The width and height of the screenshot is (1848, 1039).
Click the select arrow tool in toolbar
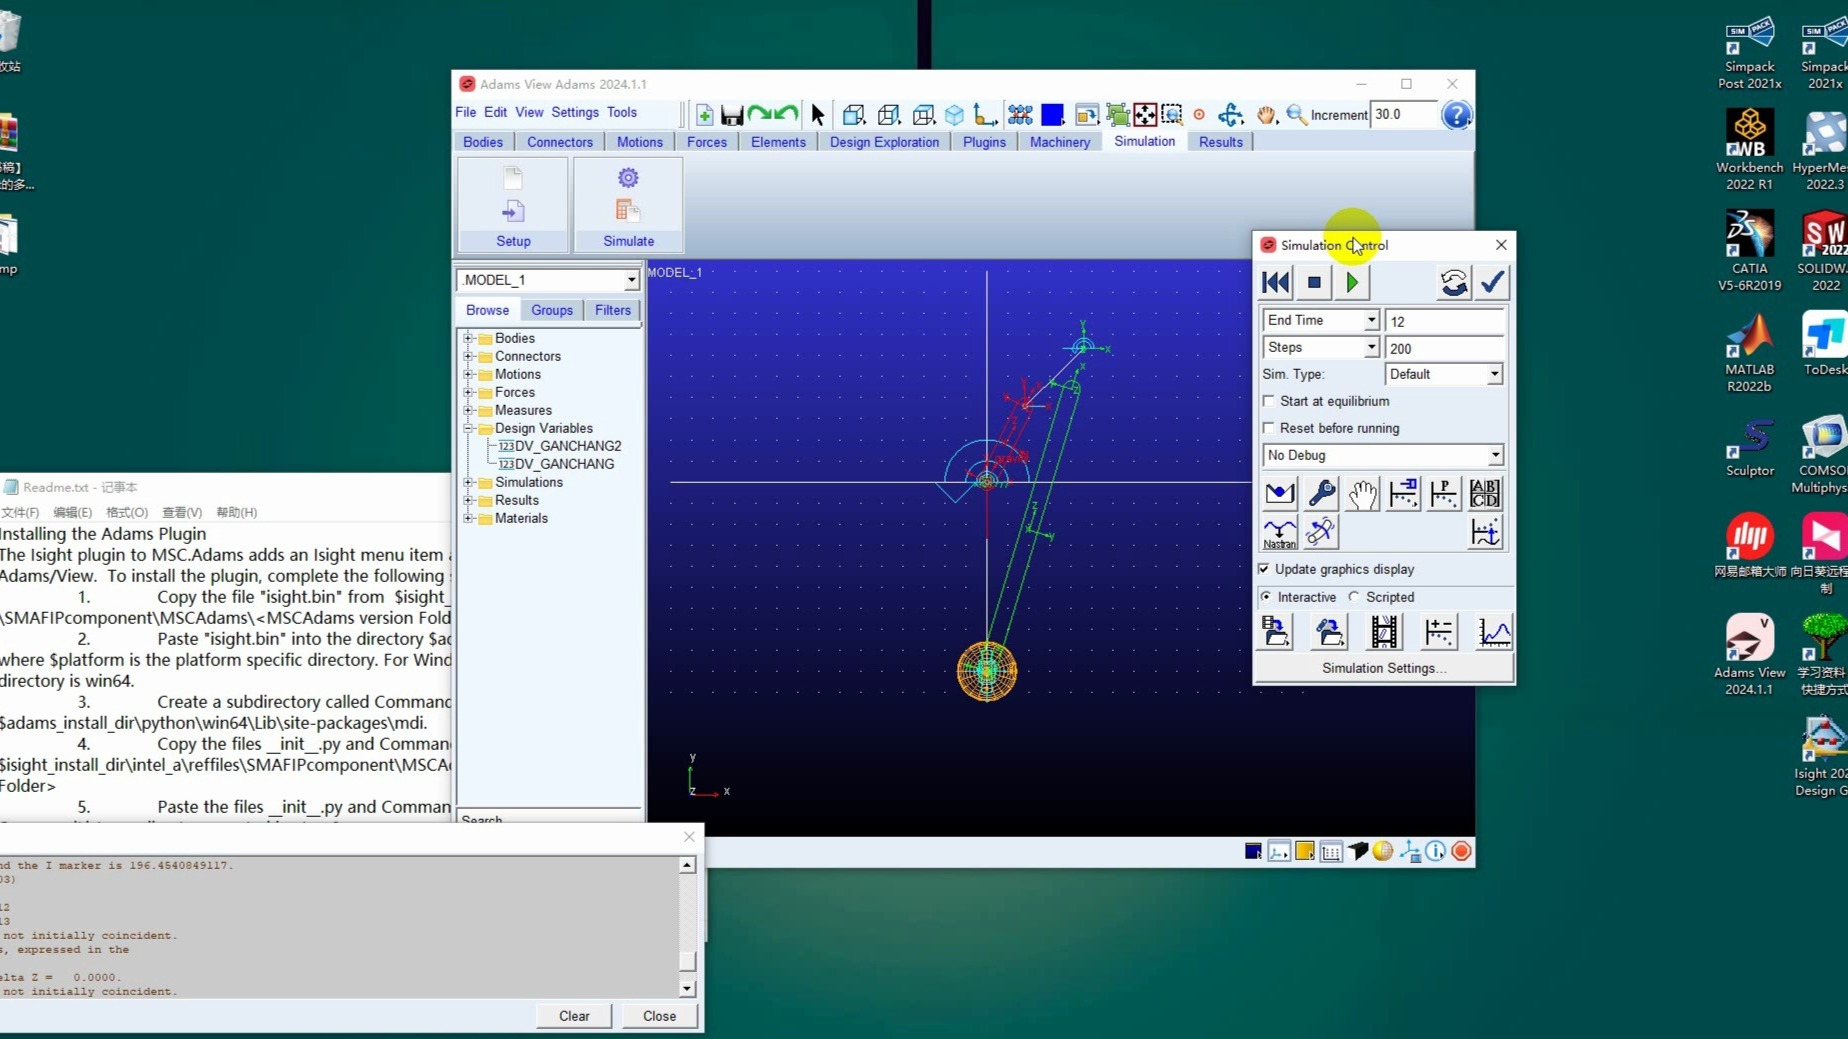click(818, 115)
